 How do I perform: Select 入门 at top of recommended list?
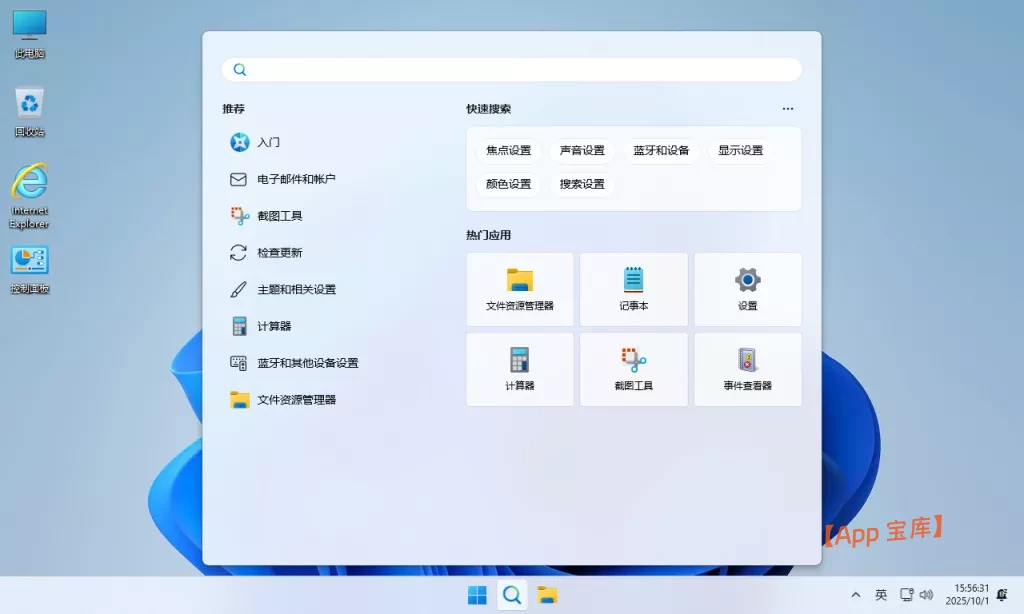coord(267,142)
